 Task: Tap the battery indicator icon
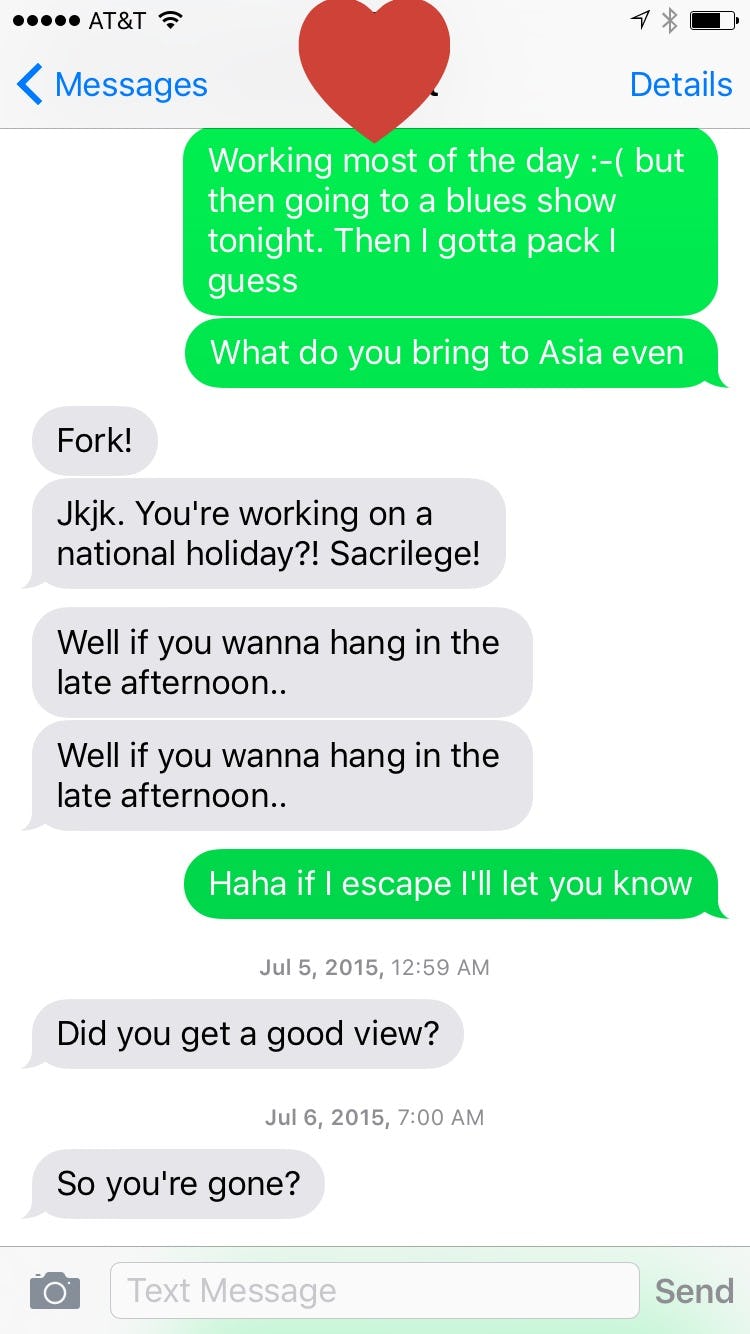(x=713, y=20)
